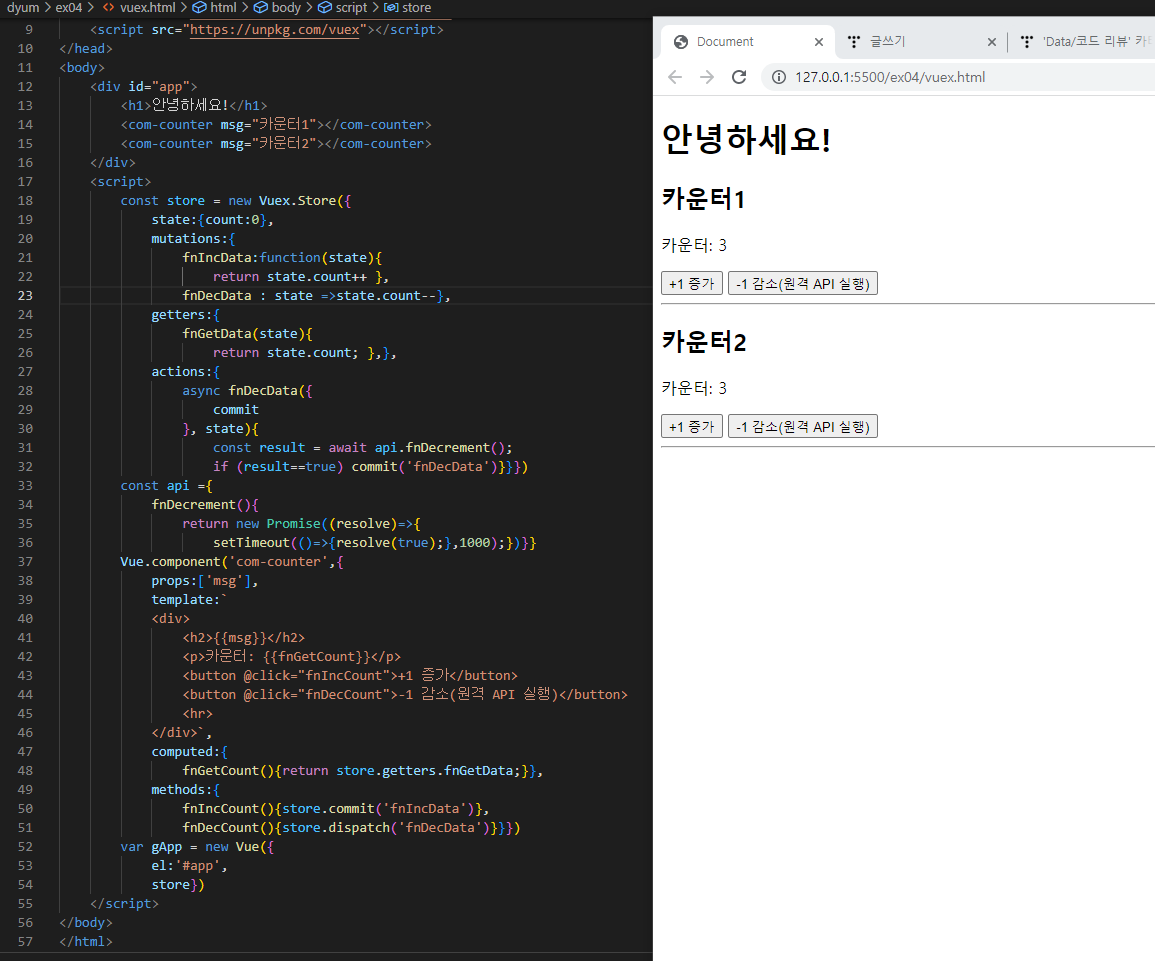Switch to the Document tab
Viewport: 1155px width, 961px height.
coord(748,42)
